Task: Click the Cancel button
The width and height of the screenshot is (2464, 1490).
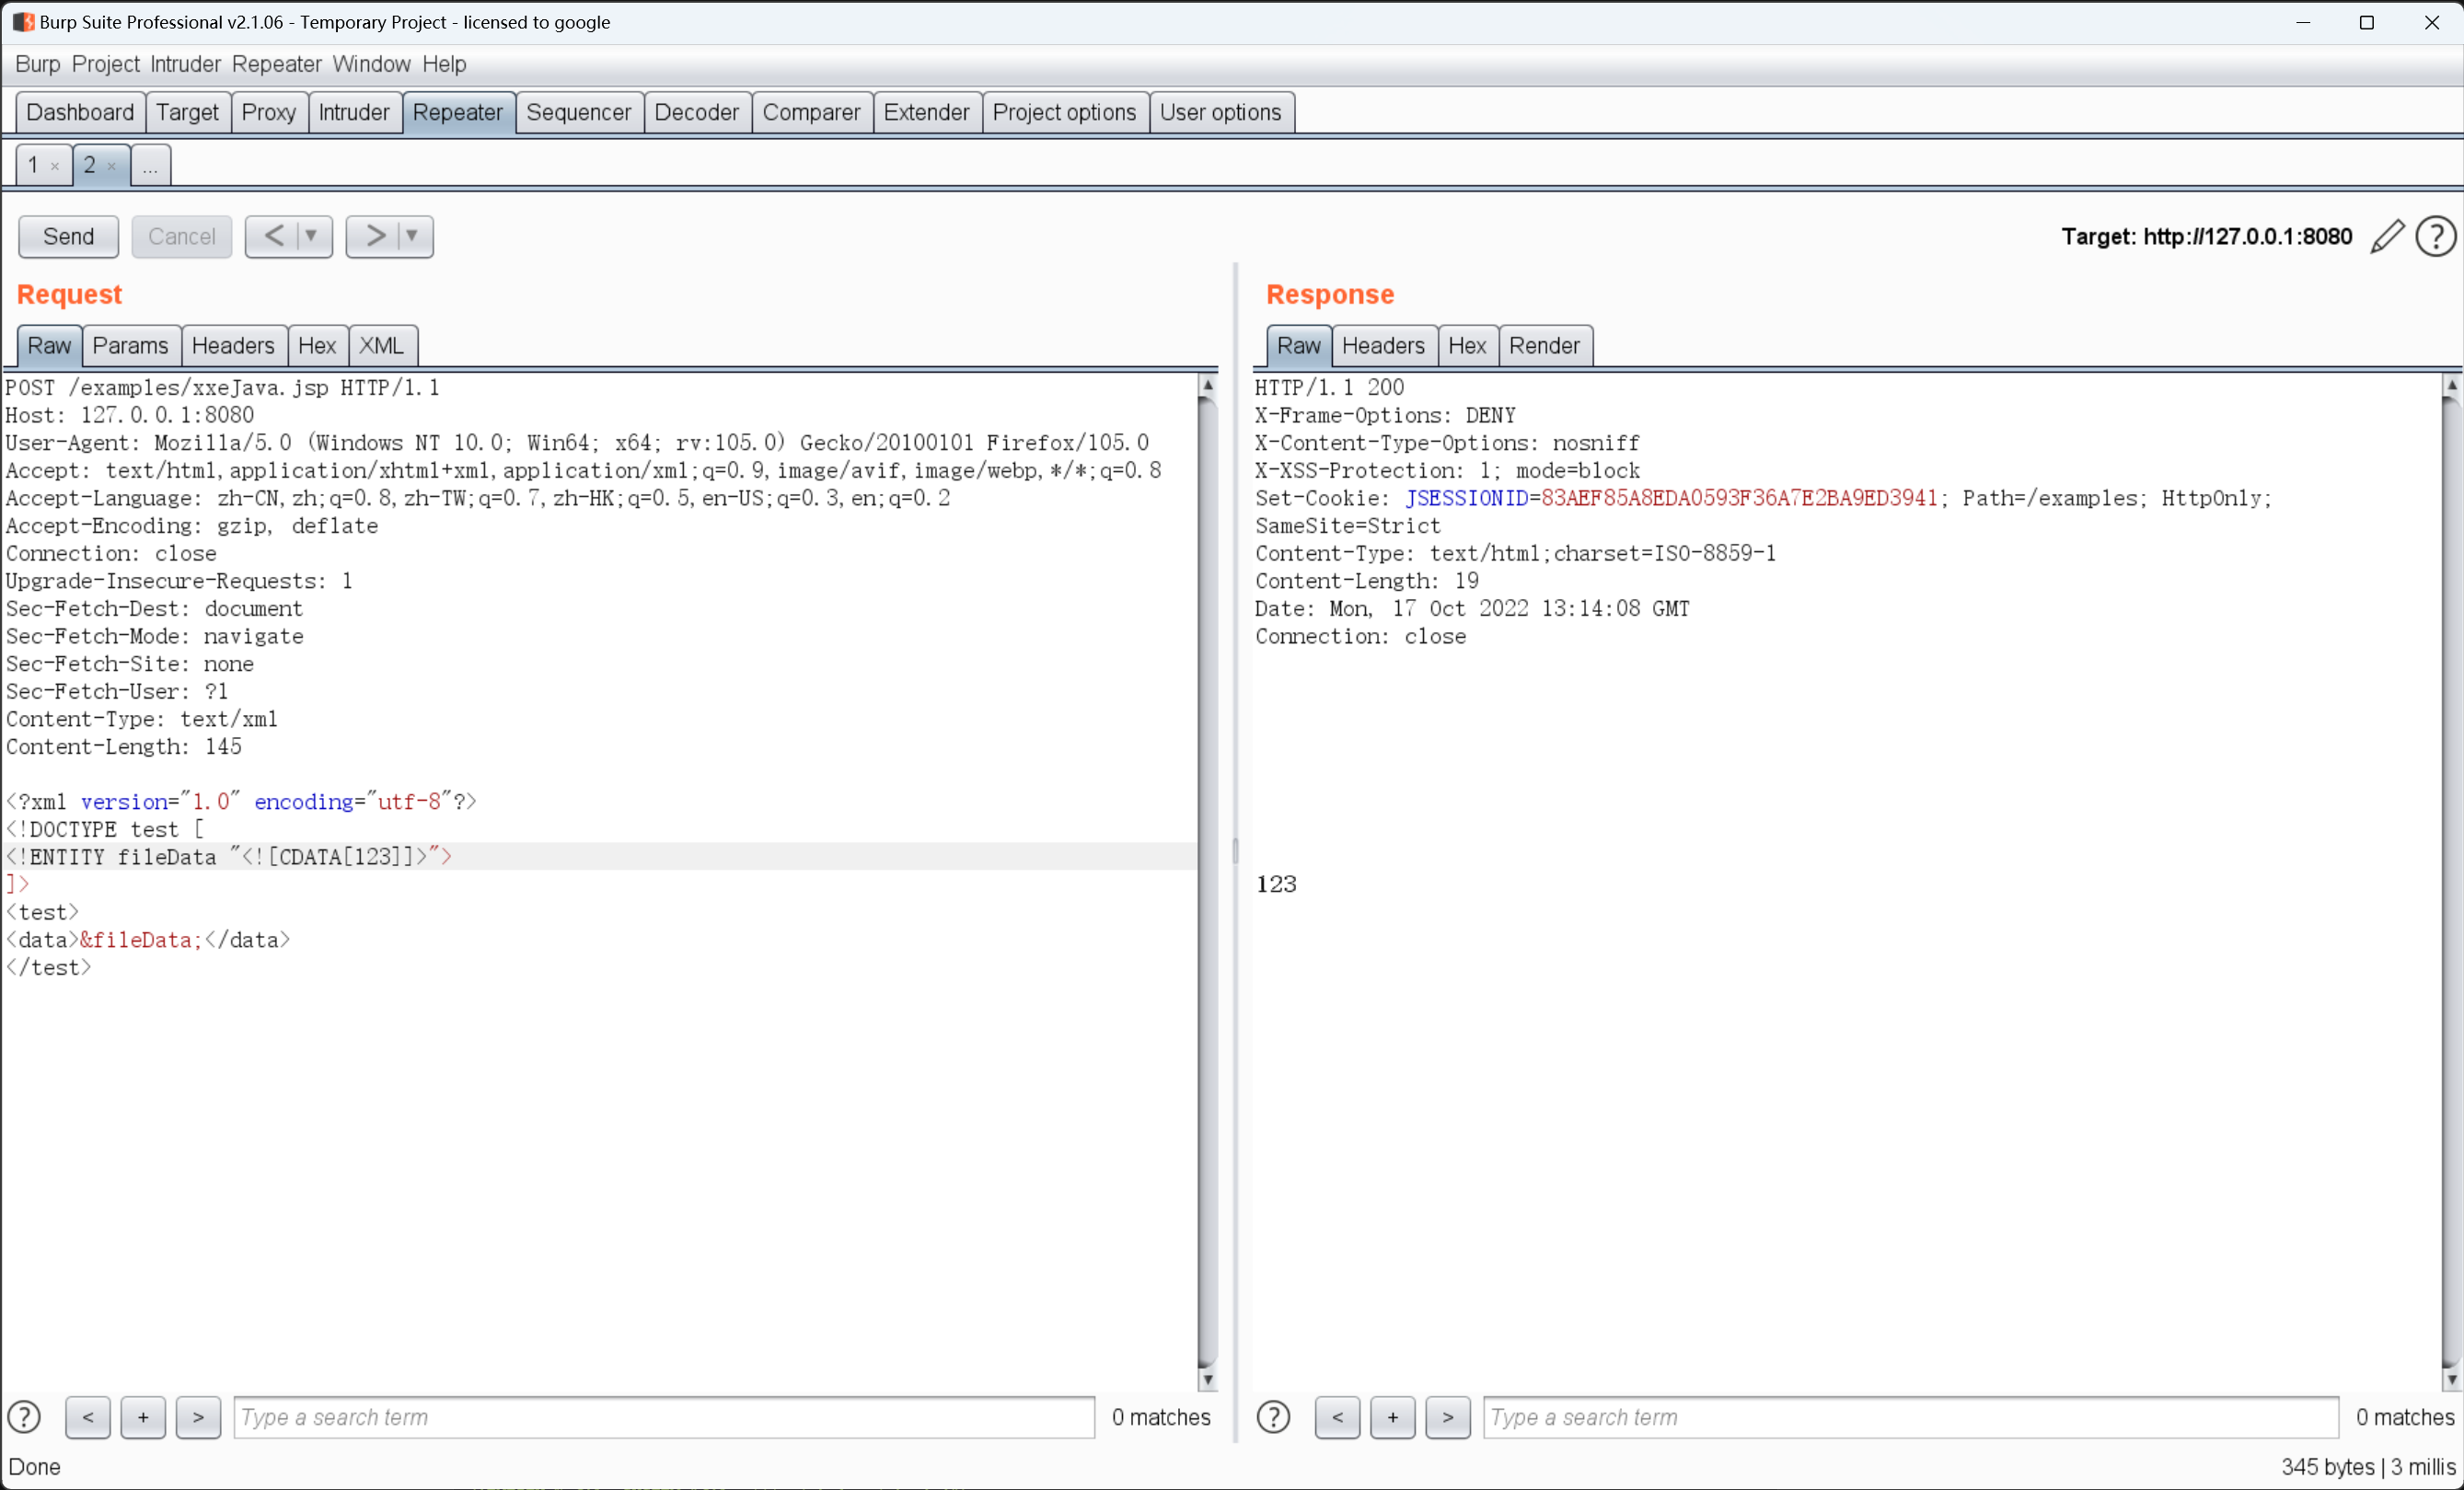Action: [x=181, y=237]
